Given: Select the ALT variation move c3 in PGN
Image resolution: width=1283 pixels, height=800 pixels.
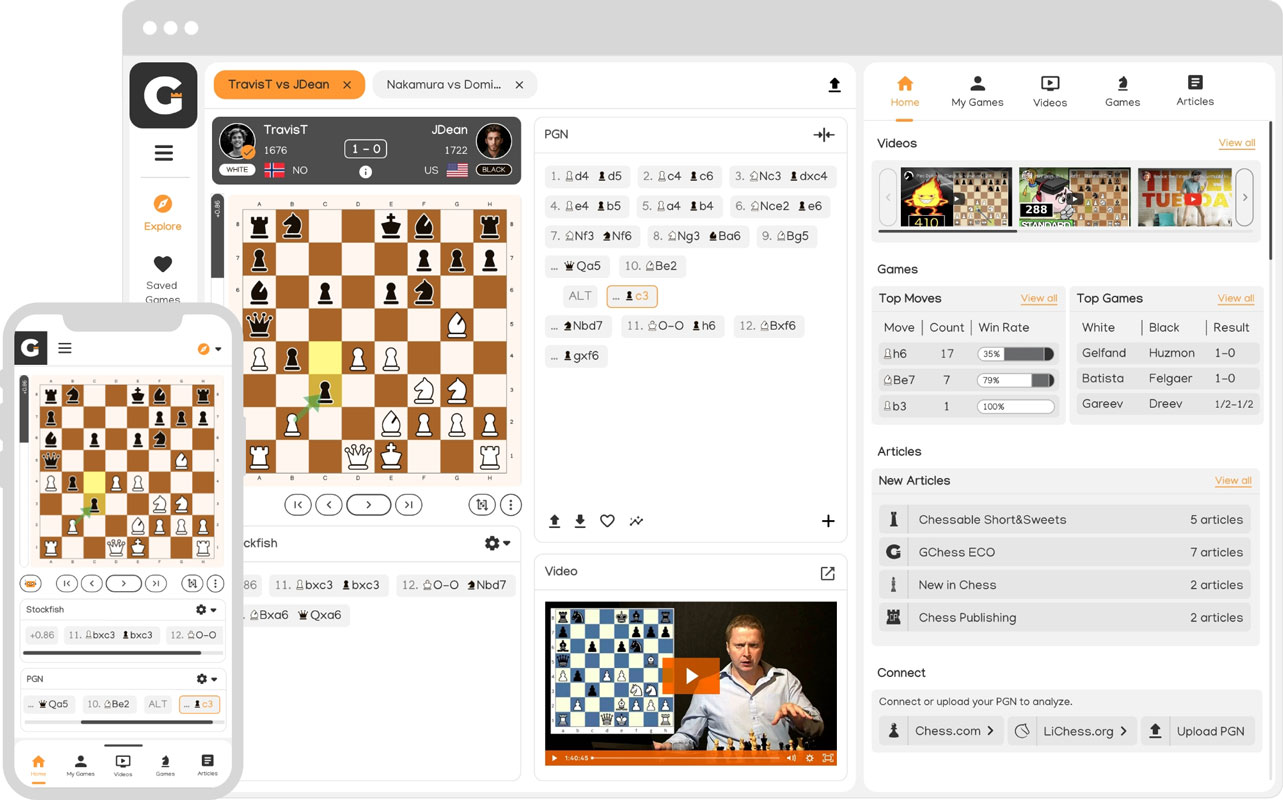Looking at the screenshot, I should (x=632, y=296).
